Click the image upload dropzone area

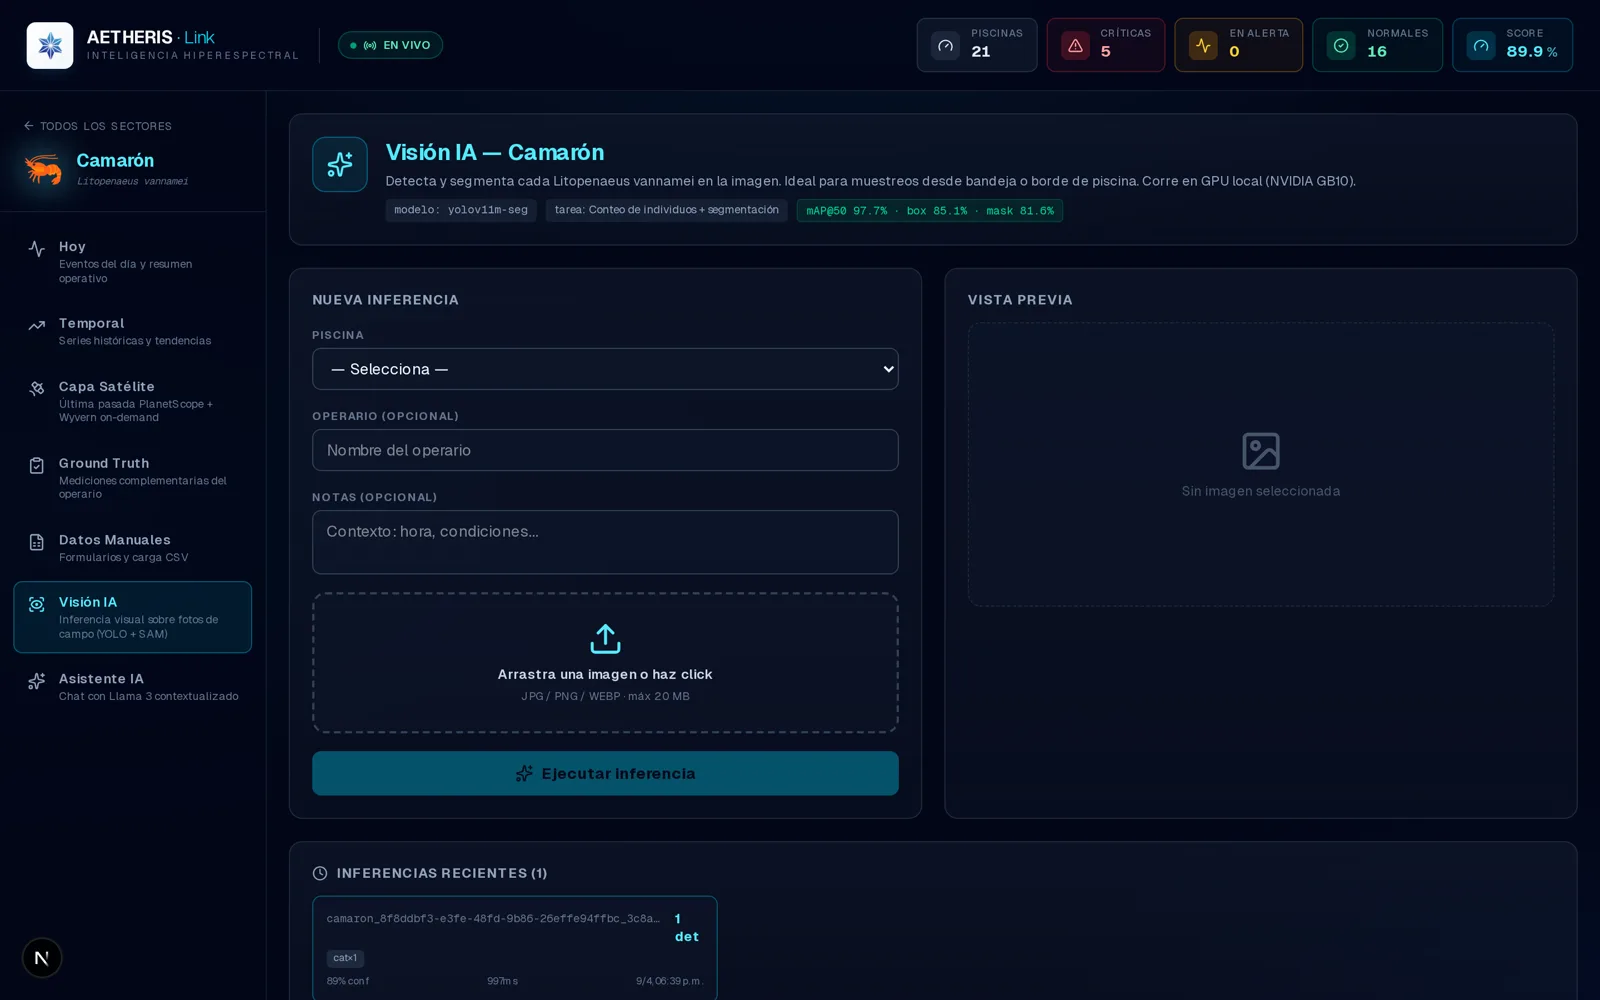tap(605, 663)
